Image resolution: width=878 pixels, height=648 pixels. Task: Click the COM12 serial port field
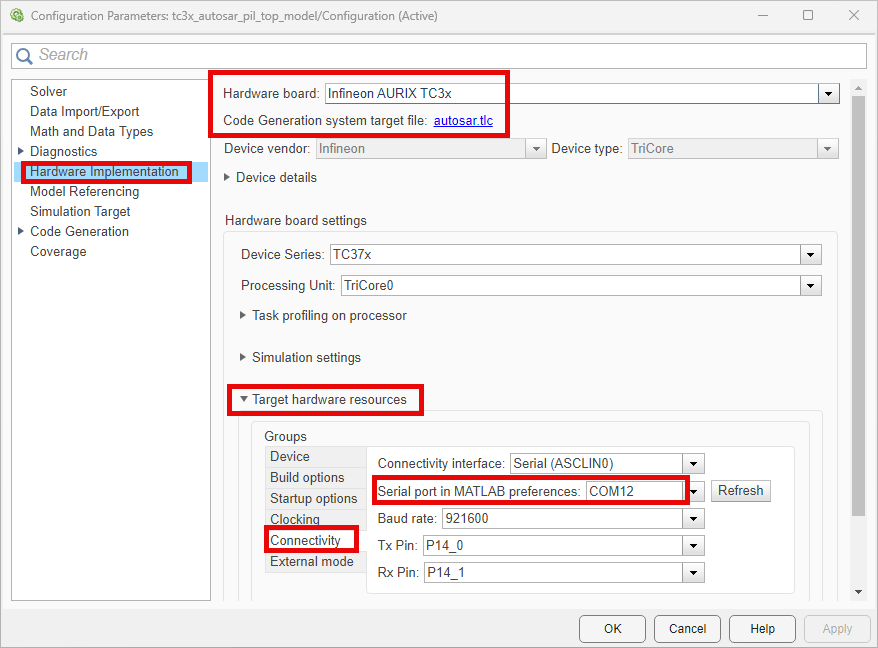pos(635,491)
